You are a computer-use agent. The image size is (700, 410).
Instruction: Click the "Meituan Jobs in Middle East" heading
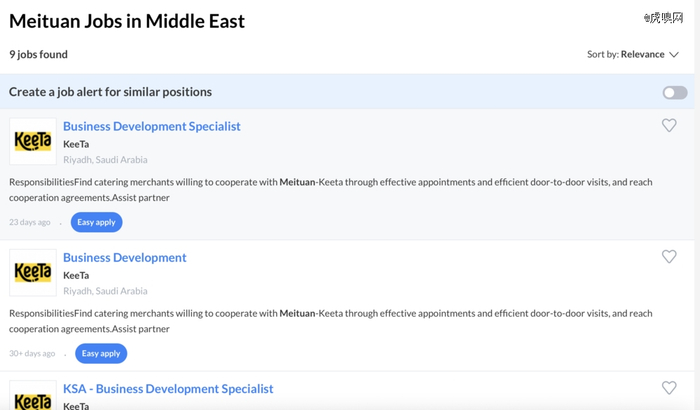click(x=127, y=21)
